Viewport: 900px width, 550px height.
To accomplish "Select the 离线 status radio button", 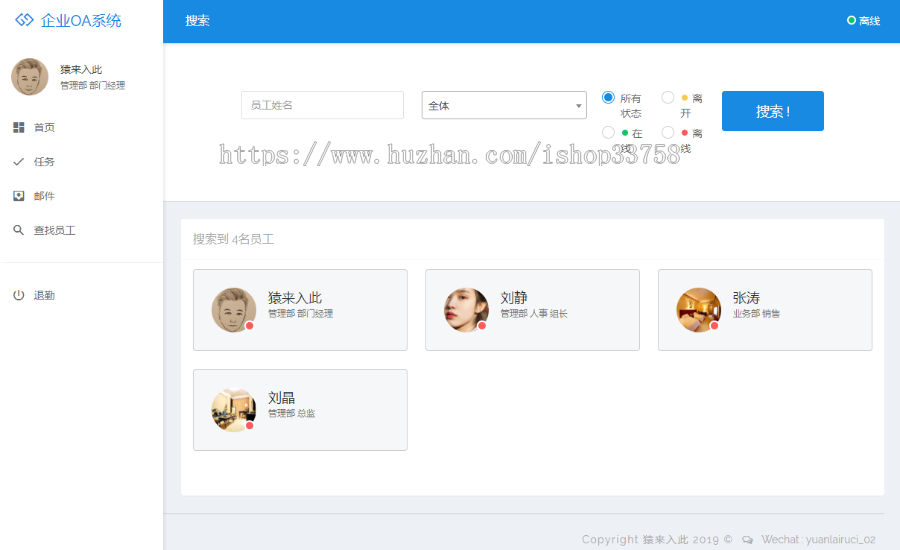I will 668,133.
